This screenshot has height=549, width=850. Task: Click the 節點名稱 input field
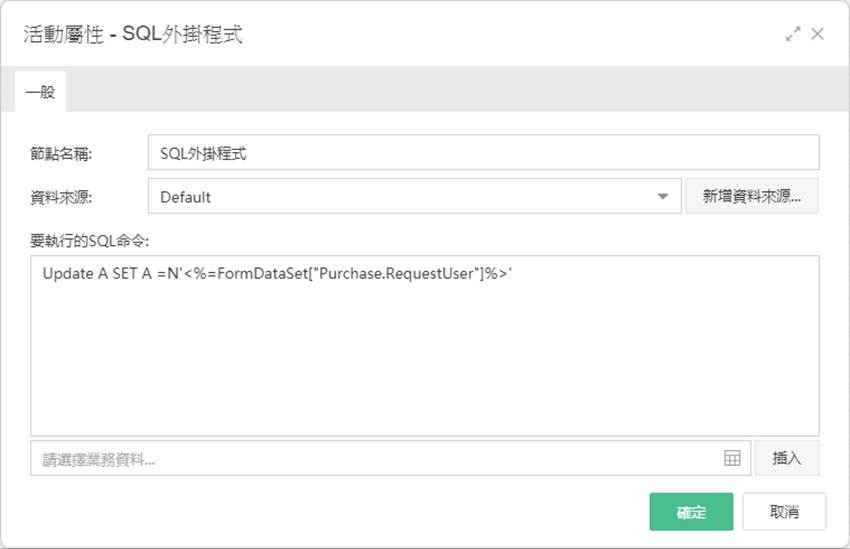pyautogui.click(x=483, y=152)
